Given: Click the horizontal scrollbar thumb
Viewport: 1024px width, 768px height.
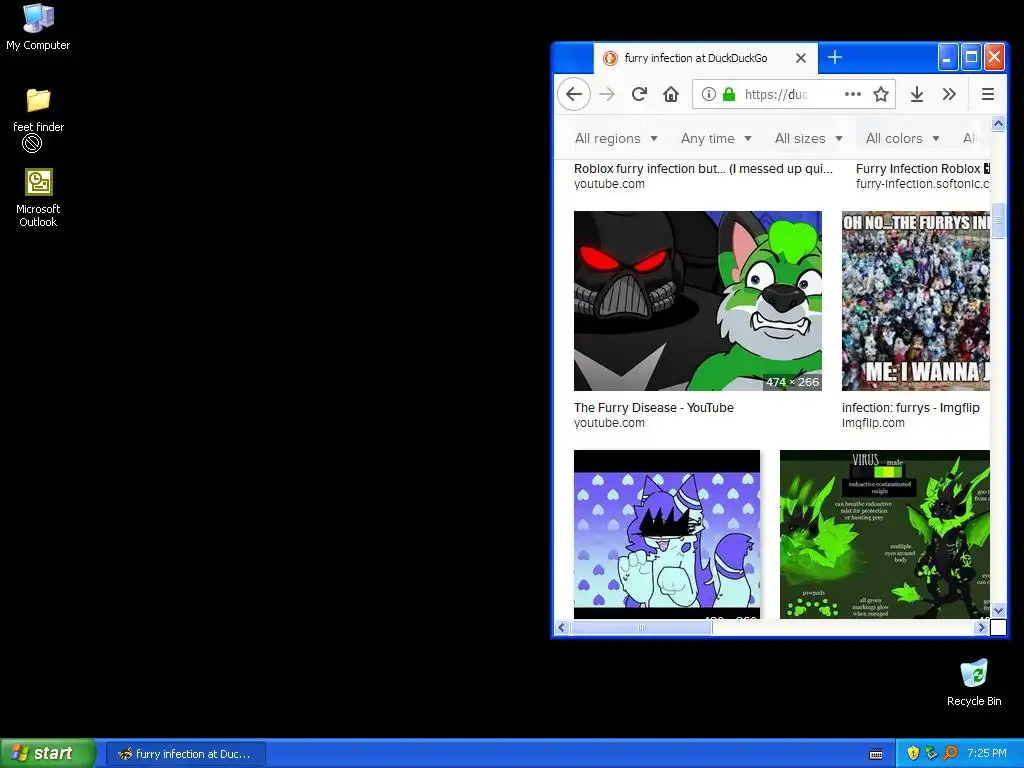Looking at the screenshot, I should (x=641, y=628).
